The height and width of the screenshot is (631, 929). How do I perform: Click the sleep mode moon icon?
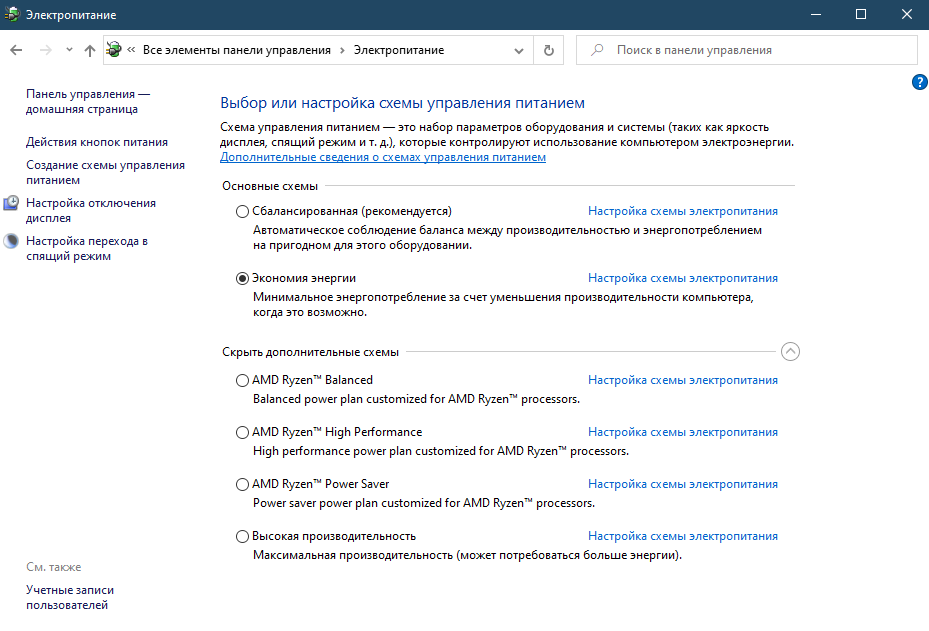12,241
